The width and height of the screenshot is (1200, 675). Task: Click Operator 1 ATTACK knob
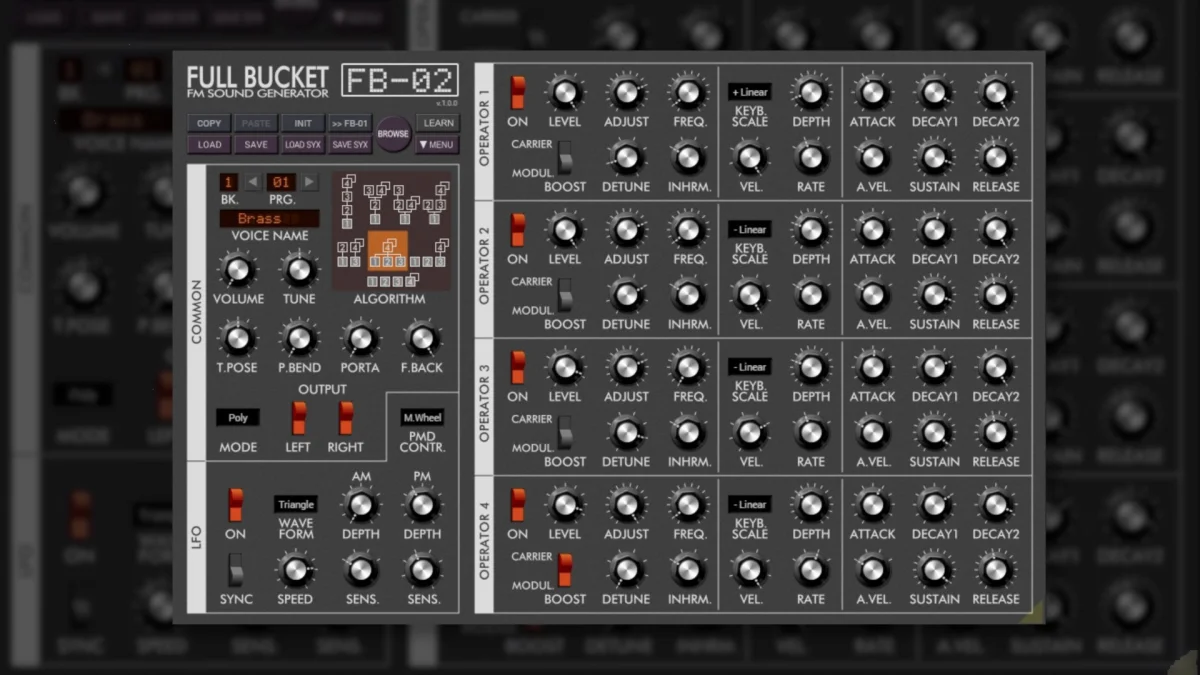873,93
